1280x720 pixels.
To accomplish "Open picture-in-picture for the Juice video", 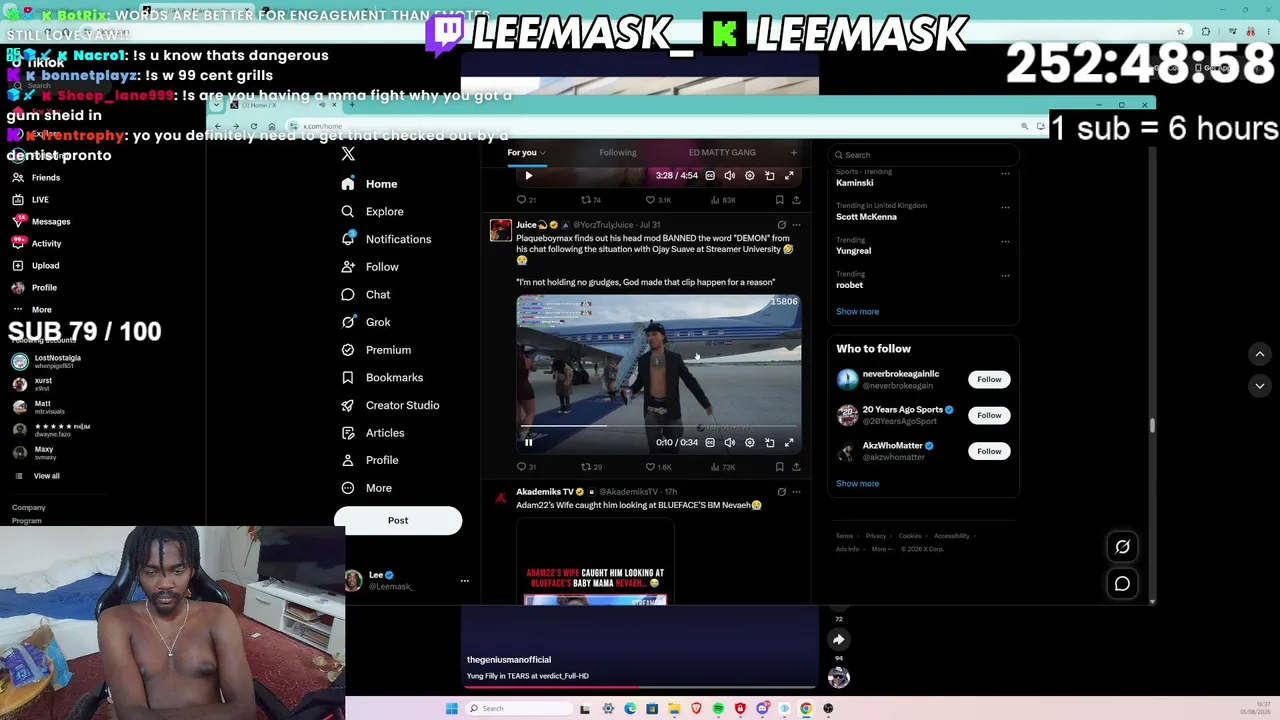I will click(769, 442).
